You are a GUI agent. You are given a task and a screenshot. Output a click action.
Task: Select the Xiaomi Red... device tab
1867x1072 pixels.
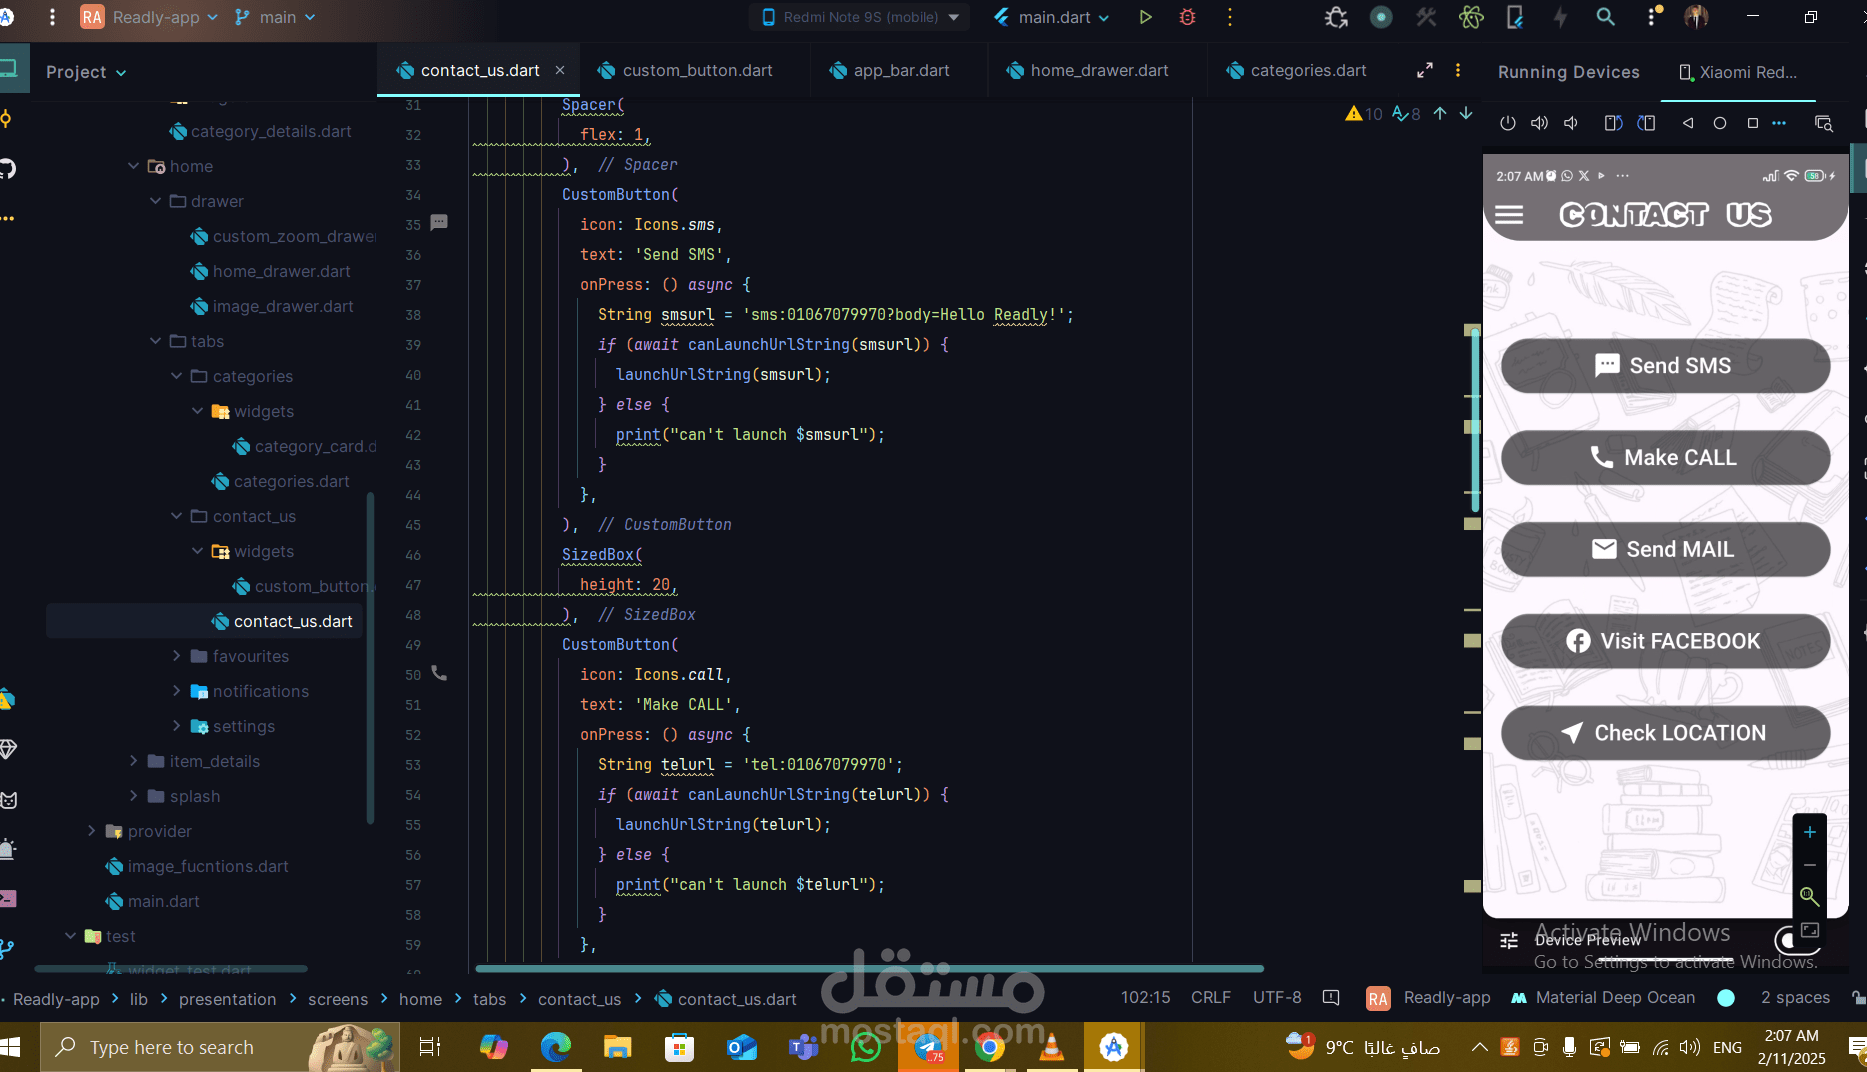[1738, 72]
